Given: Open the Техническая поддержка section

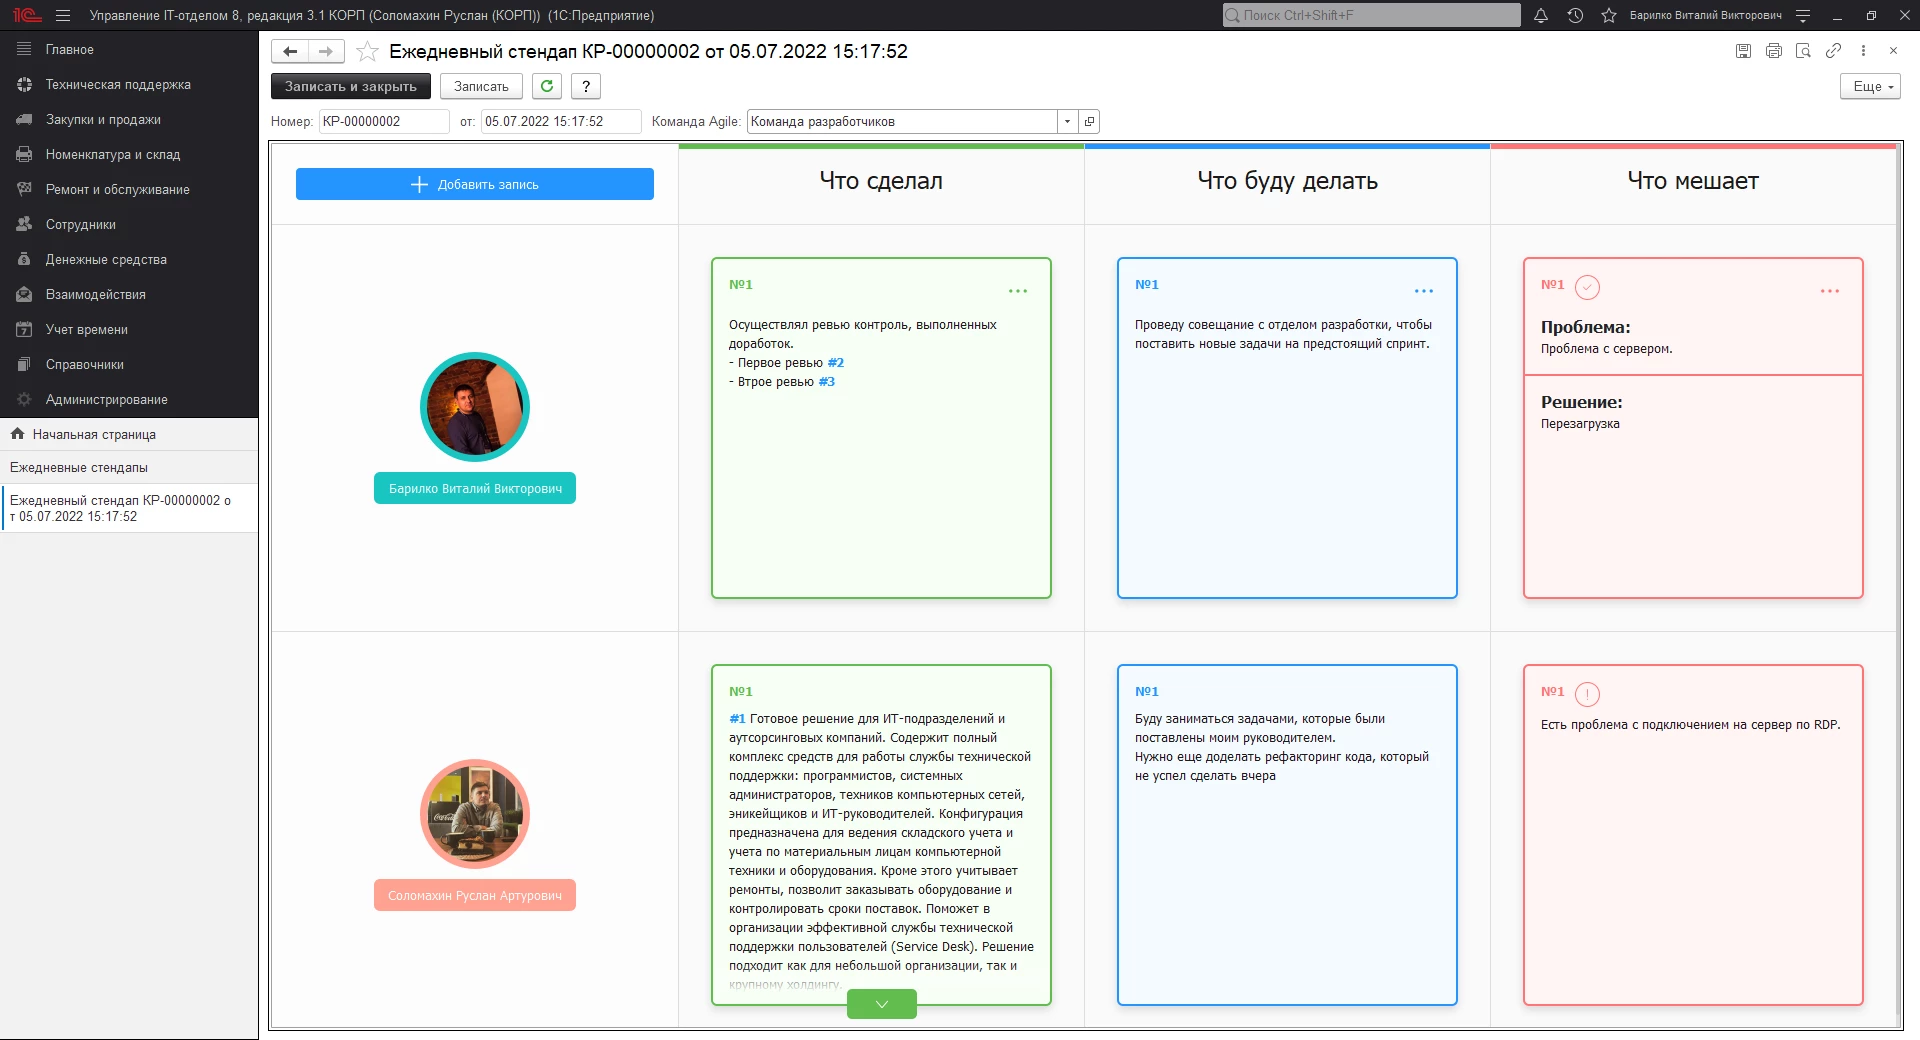Looking at the screenshot, I should point(118,85).
